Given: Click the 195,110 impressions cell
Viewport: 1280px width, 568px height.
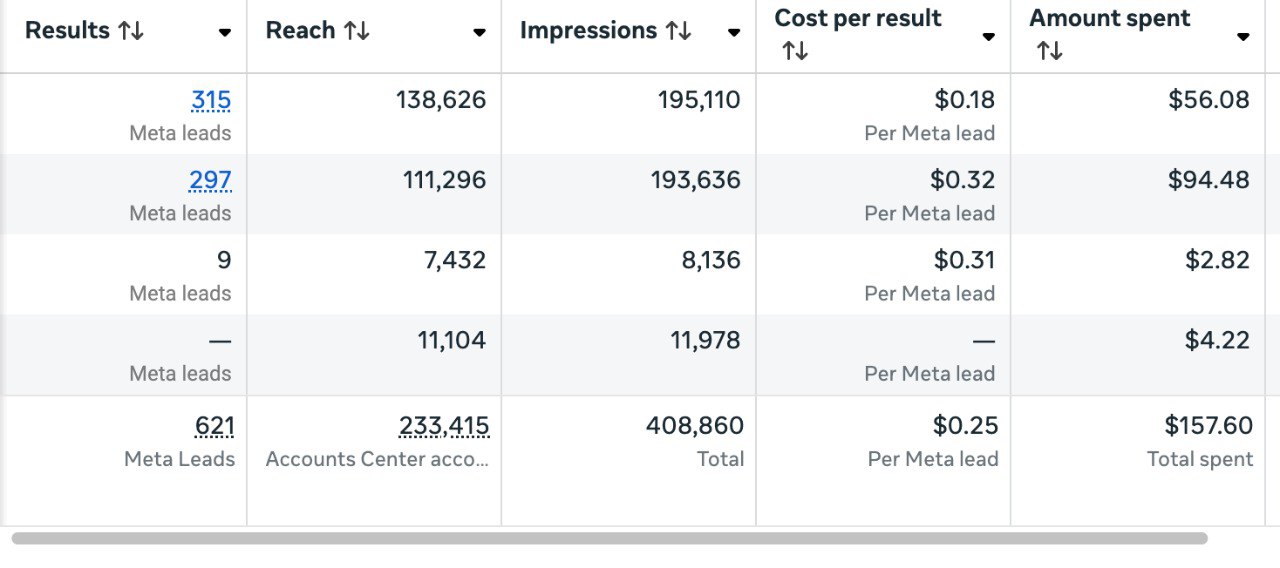Looking at the screenshot, I should (699, 100).
